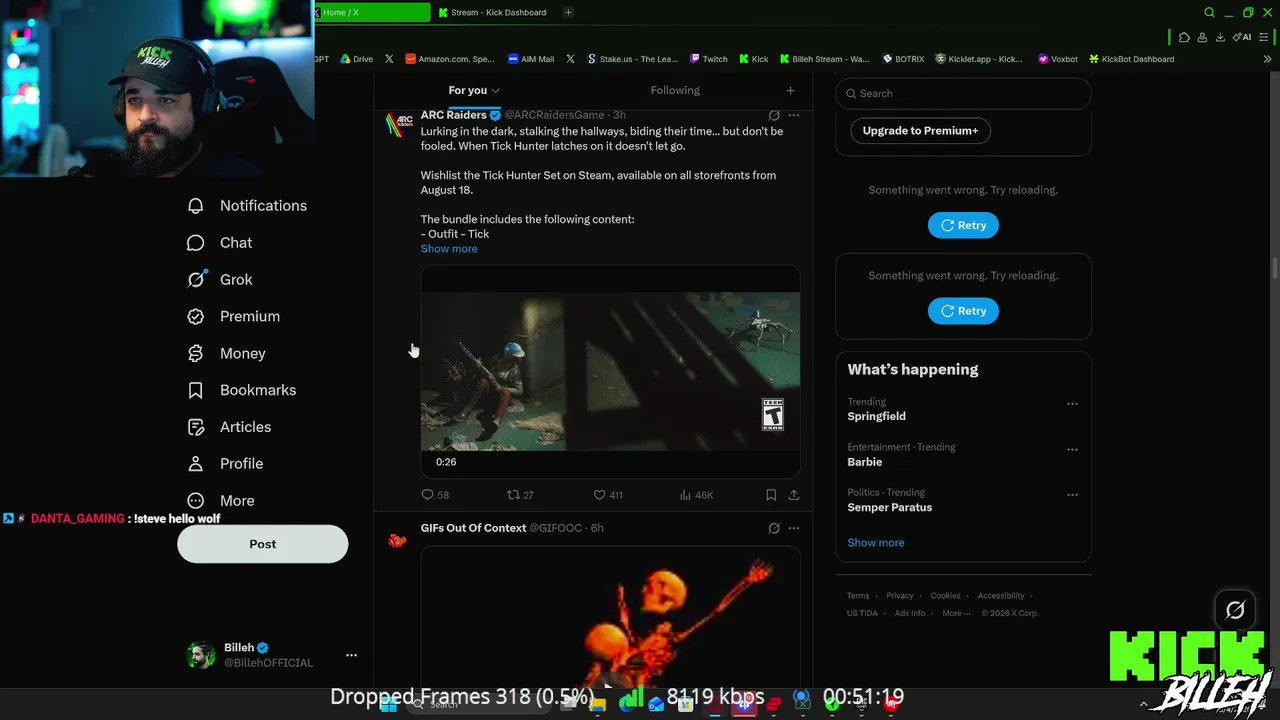This screenshot has width=1280, height=720.
Task: Click Grok icon on GIFs Out Of Context post
Action: 774,528
